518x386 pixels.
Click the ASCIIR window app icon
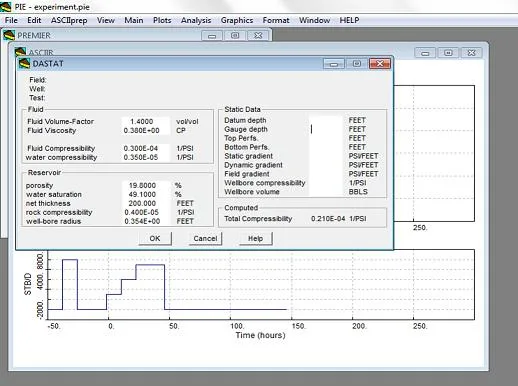[20, 52]
